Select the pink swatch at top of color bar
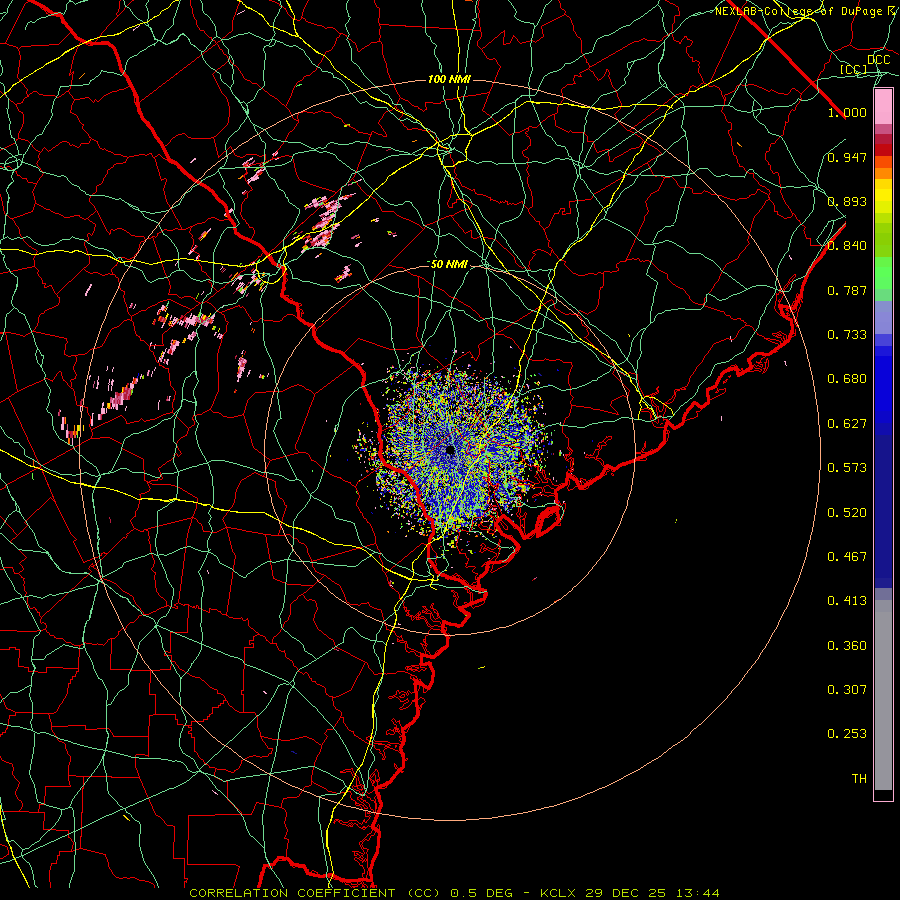 coord(883,107)
